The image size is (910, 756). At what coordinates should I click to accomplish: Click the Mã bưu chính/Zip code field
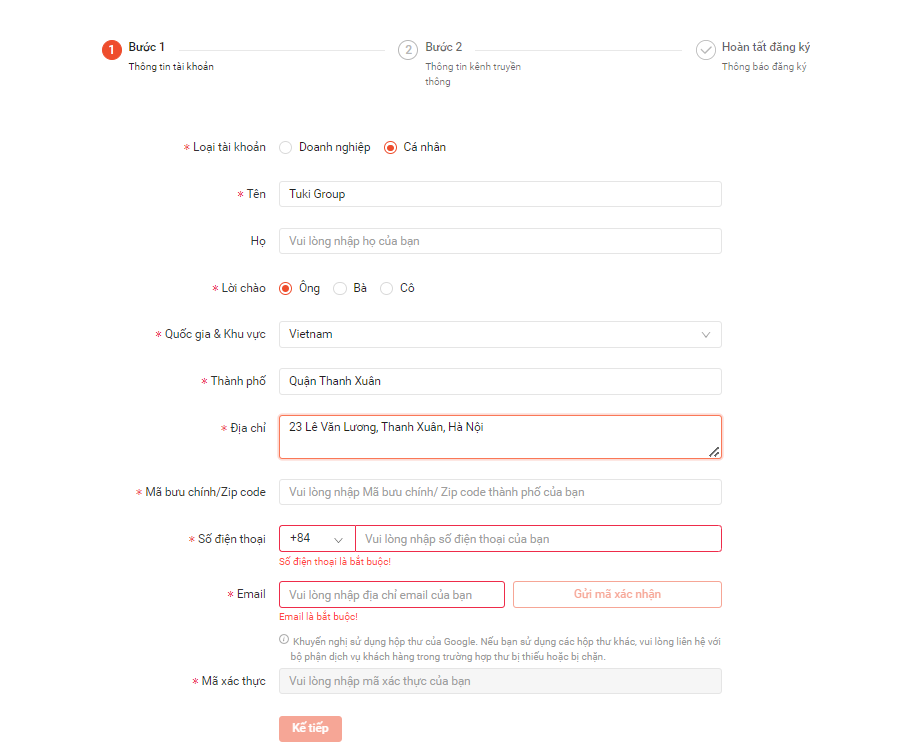(x=500, y=492)
